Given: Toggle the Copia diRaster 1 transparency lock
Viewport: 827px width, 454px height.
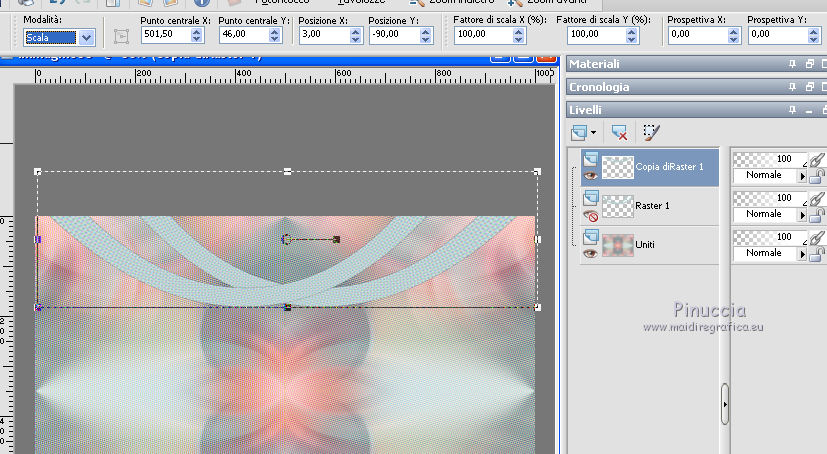Looking at the screenshot, I should point(816,176).
